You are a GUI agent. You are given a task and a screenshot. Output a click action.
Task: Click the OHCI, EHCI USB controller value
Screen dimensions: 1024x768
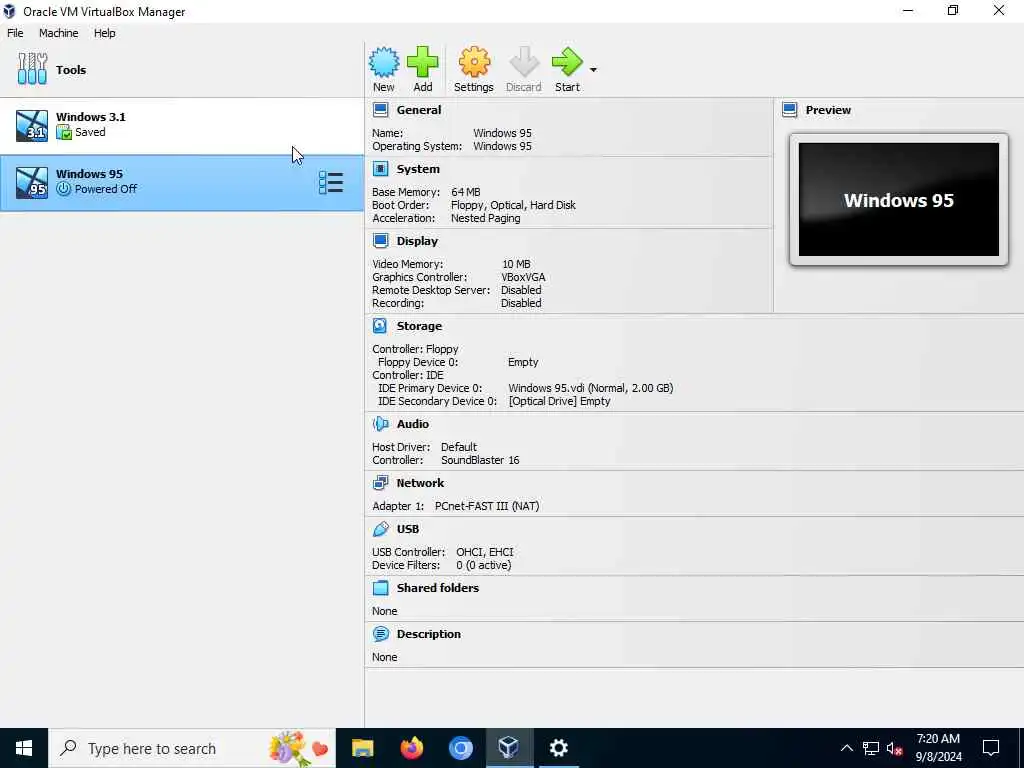tap(485, 552)
